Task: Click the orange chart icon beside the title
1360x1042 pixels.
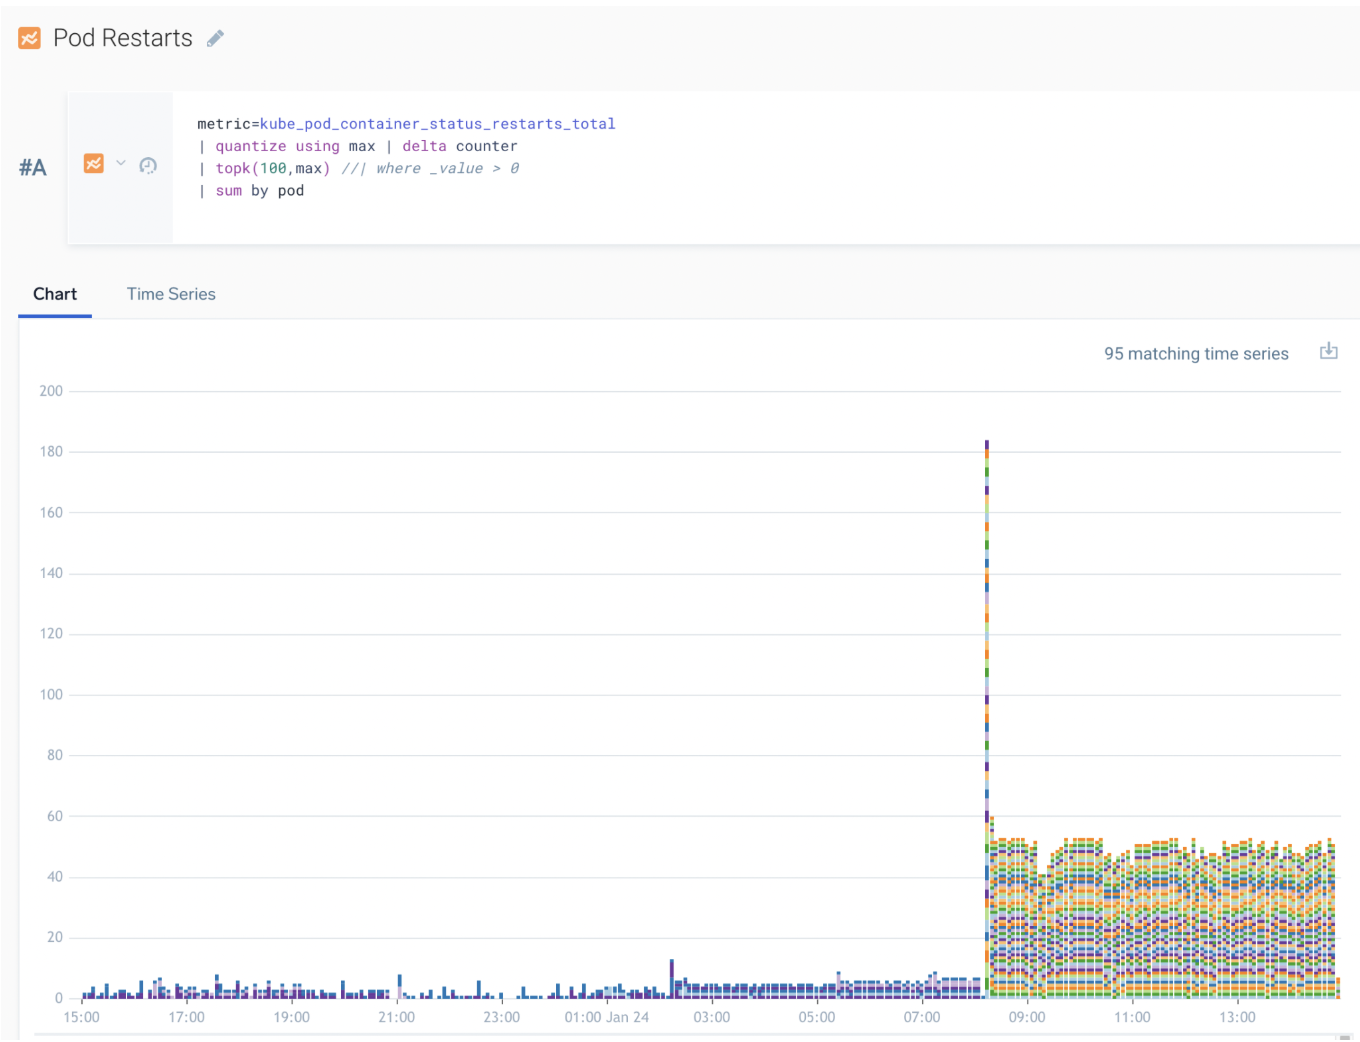Action: tap(28, 37)
